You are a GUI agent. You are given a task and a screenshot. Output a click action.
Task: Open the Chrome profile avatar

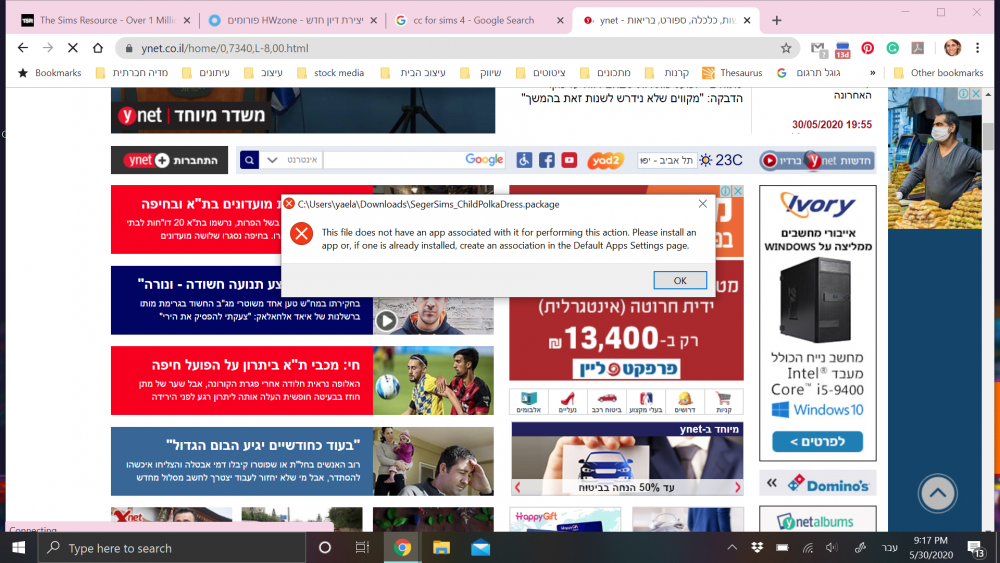point(952,48)
